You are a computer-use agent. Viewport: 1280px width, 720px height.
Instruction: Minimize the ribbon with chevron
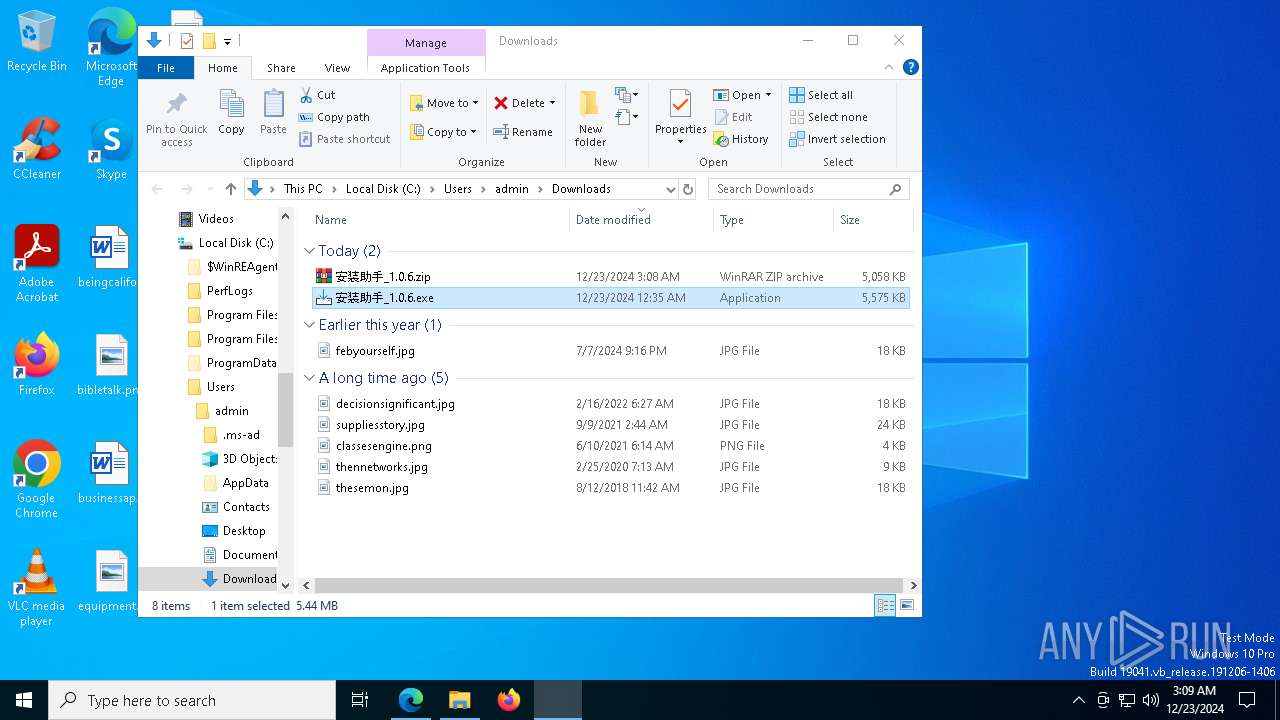pos(889,67)
